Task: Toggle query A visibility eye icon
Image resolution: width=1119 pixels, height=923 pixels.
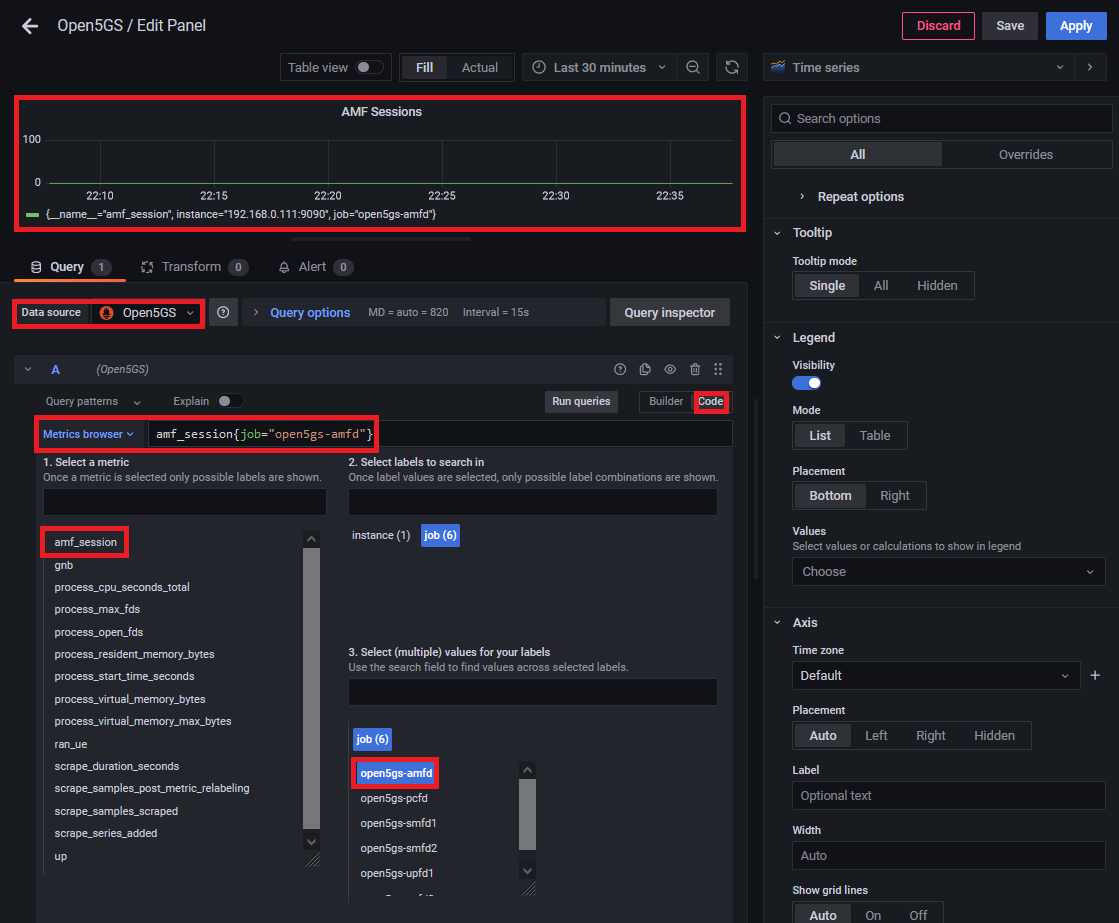Action: [669, 369]
